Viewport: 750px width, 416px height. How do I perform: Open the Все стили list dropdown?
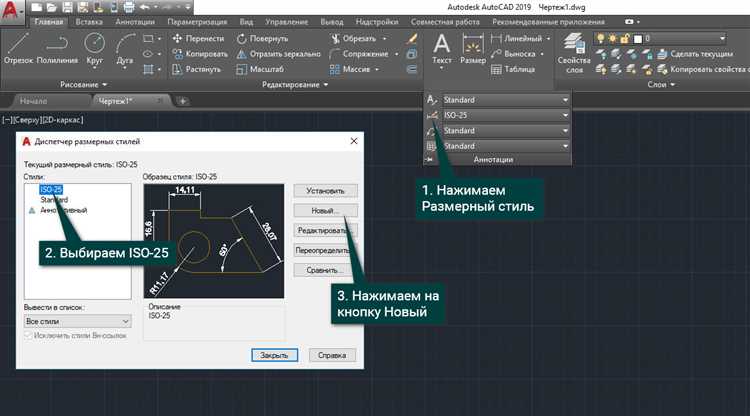coord(76,320)
